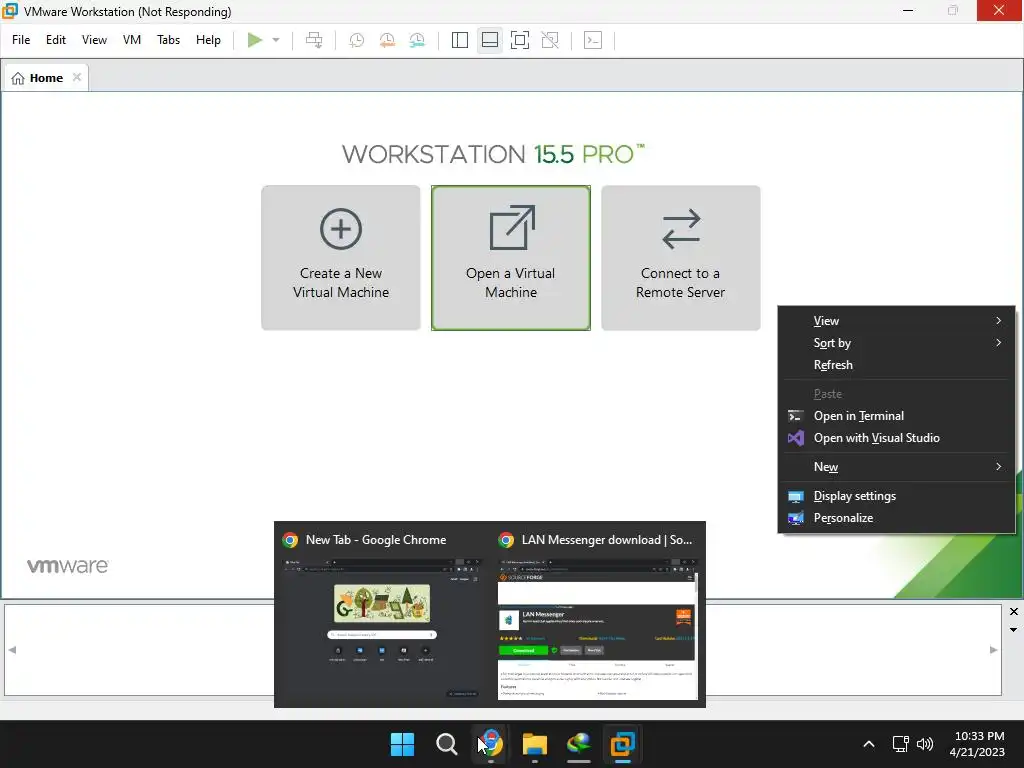Toggle the thumbnail bar view icon

[490, 40]
